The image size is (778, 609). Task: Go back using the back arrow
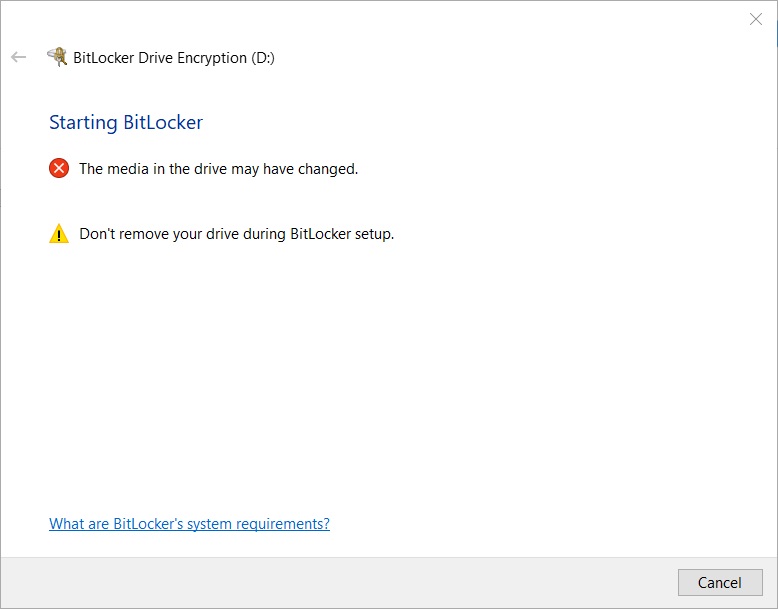pos(18,57)
